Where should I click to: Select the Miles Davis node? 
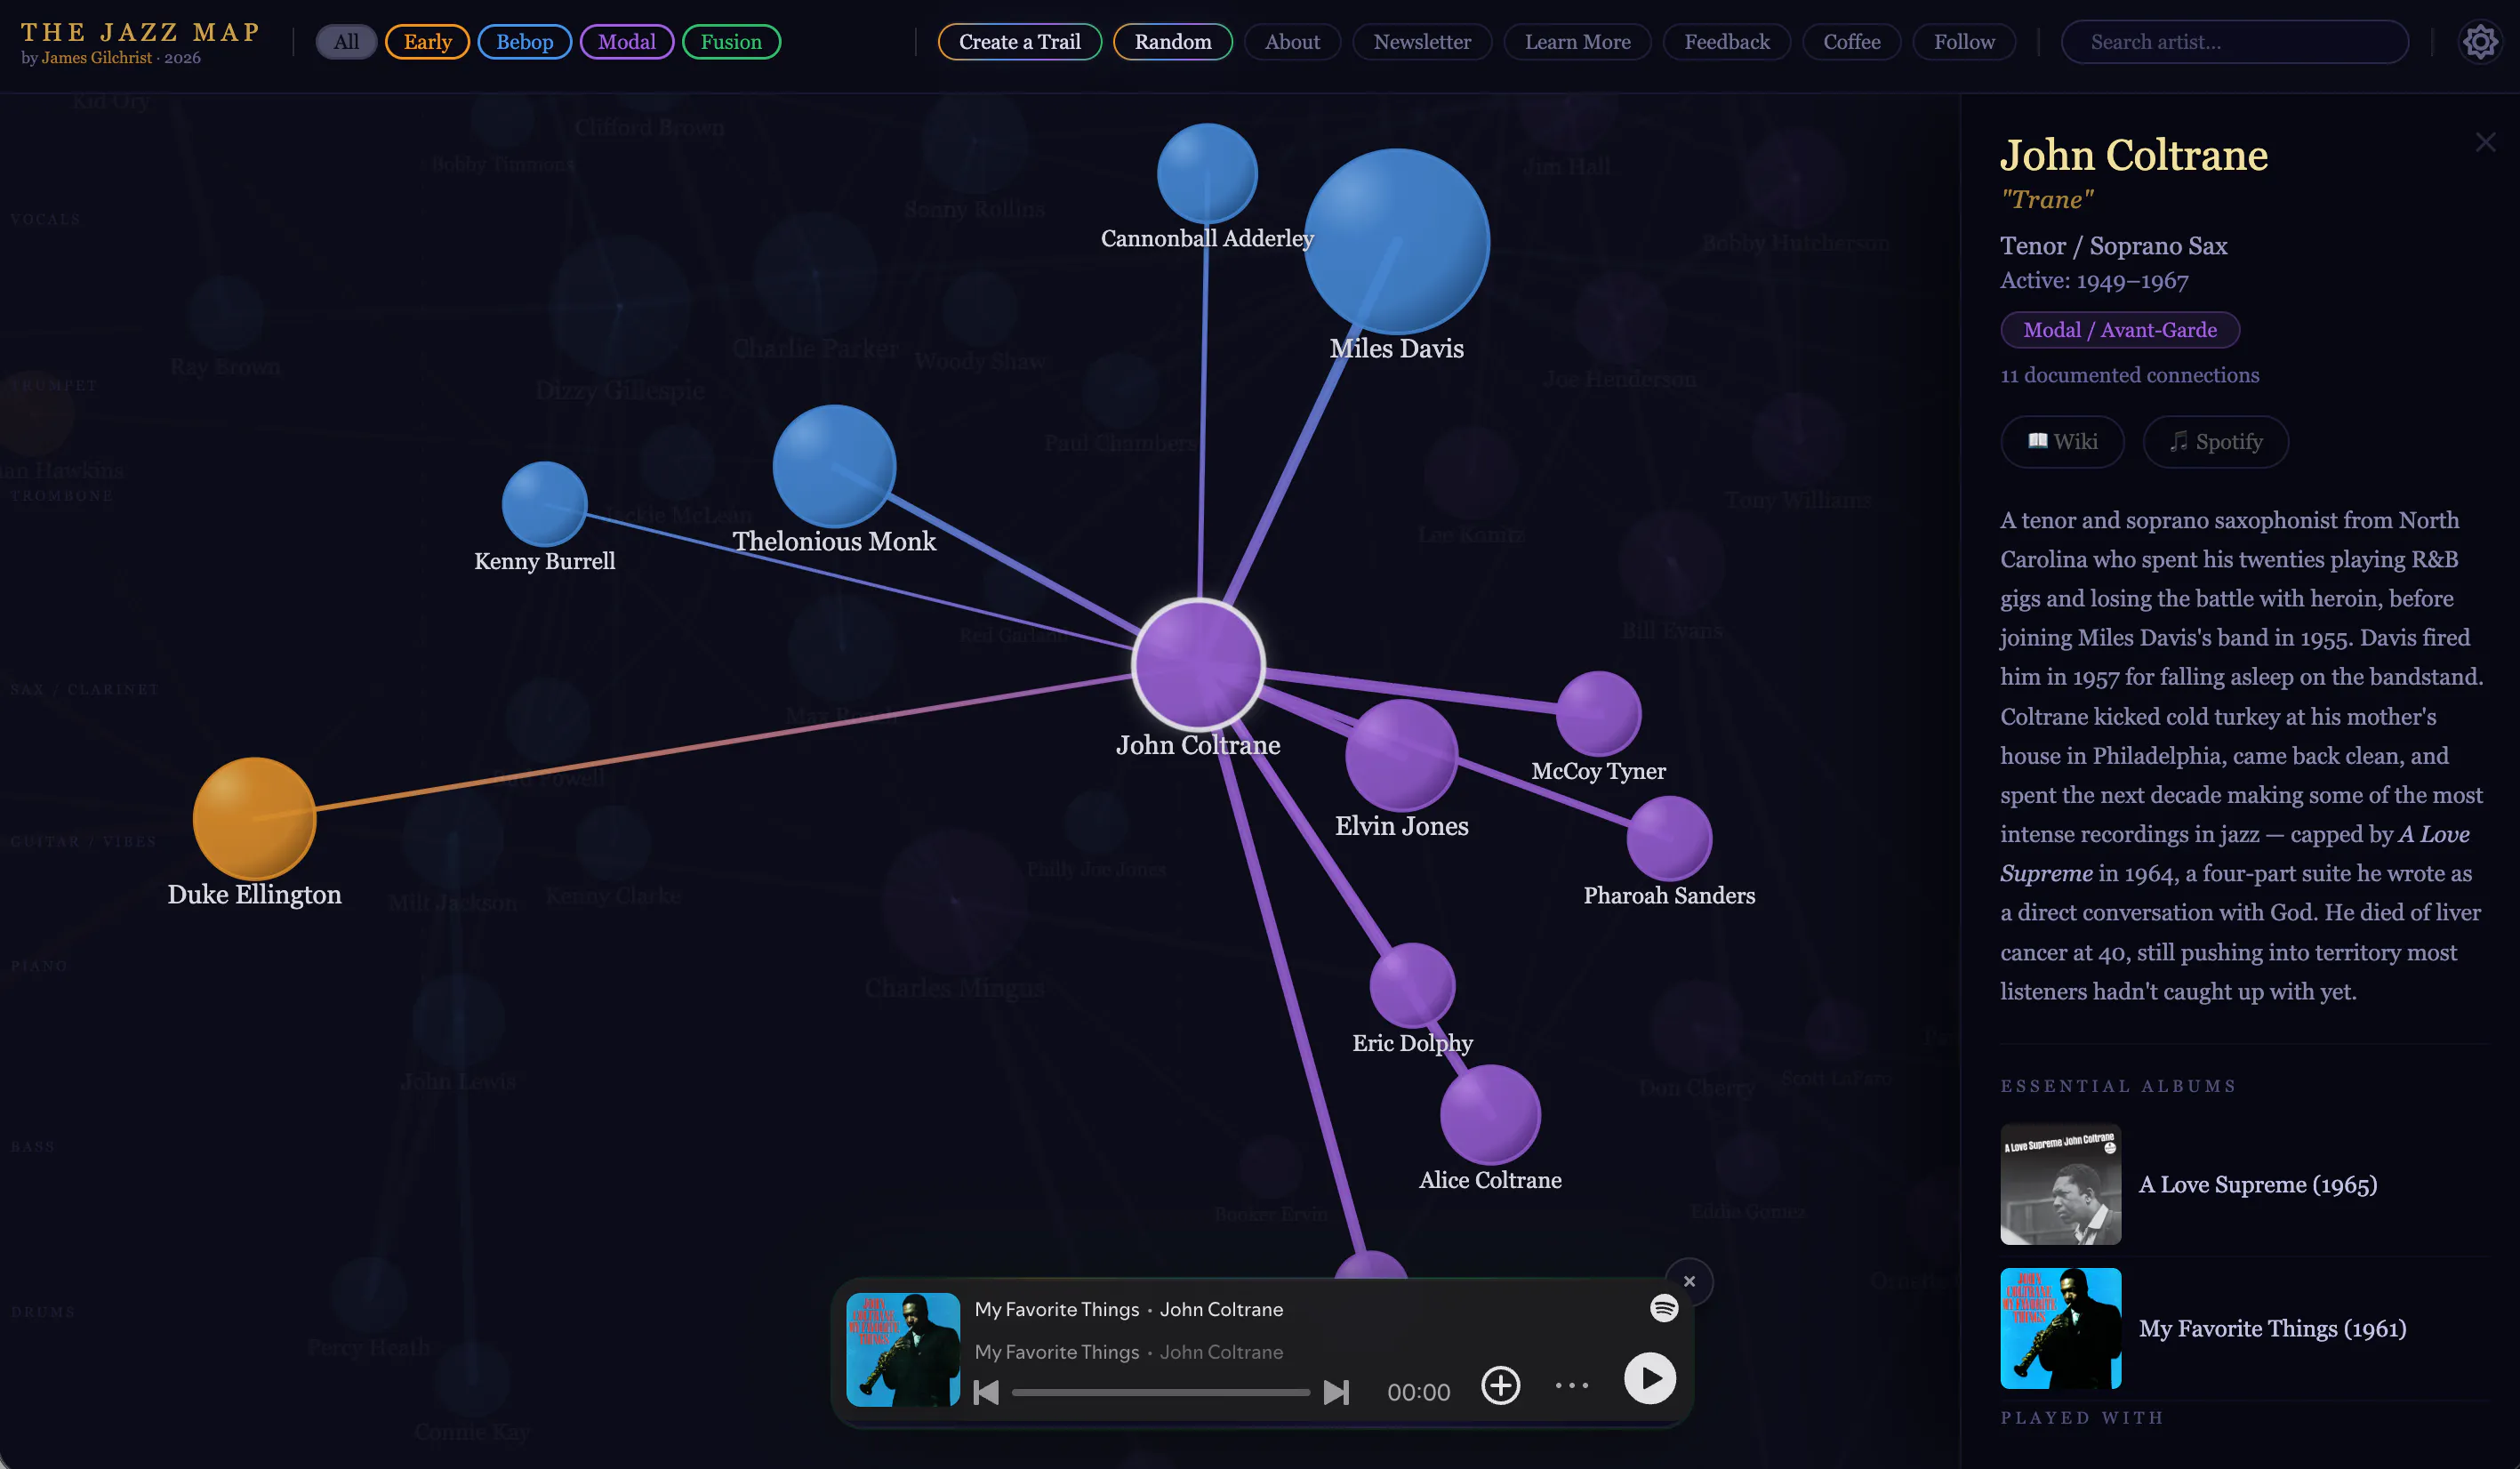coord(1396,241)
